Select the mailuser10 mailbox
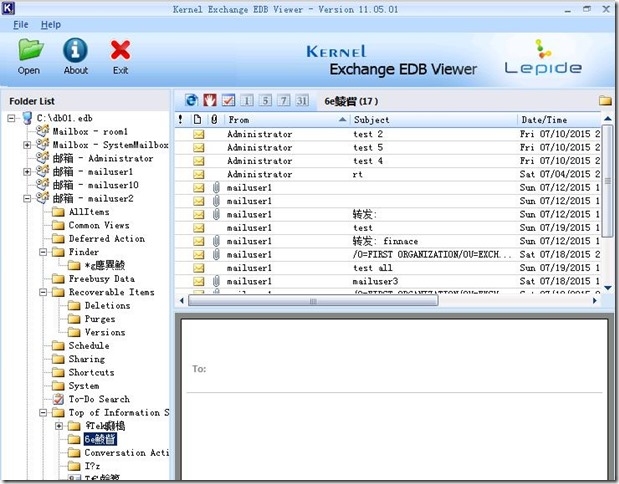 (x=95, y=185)
